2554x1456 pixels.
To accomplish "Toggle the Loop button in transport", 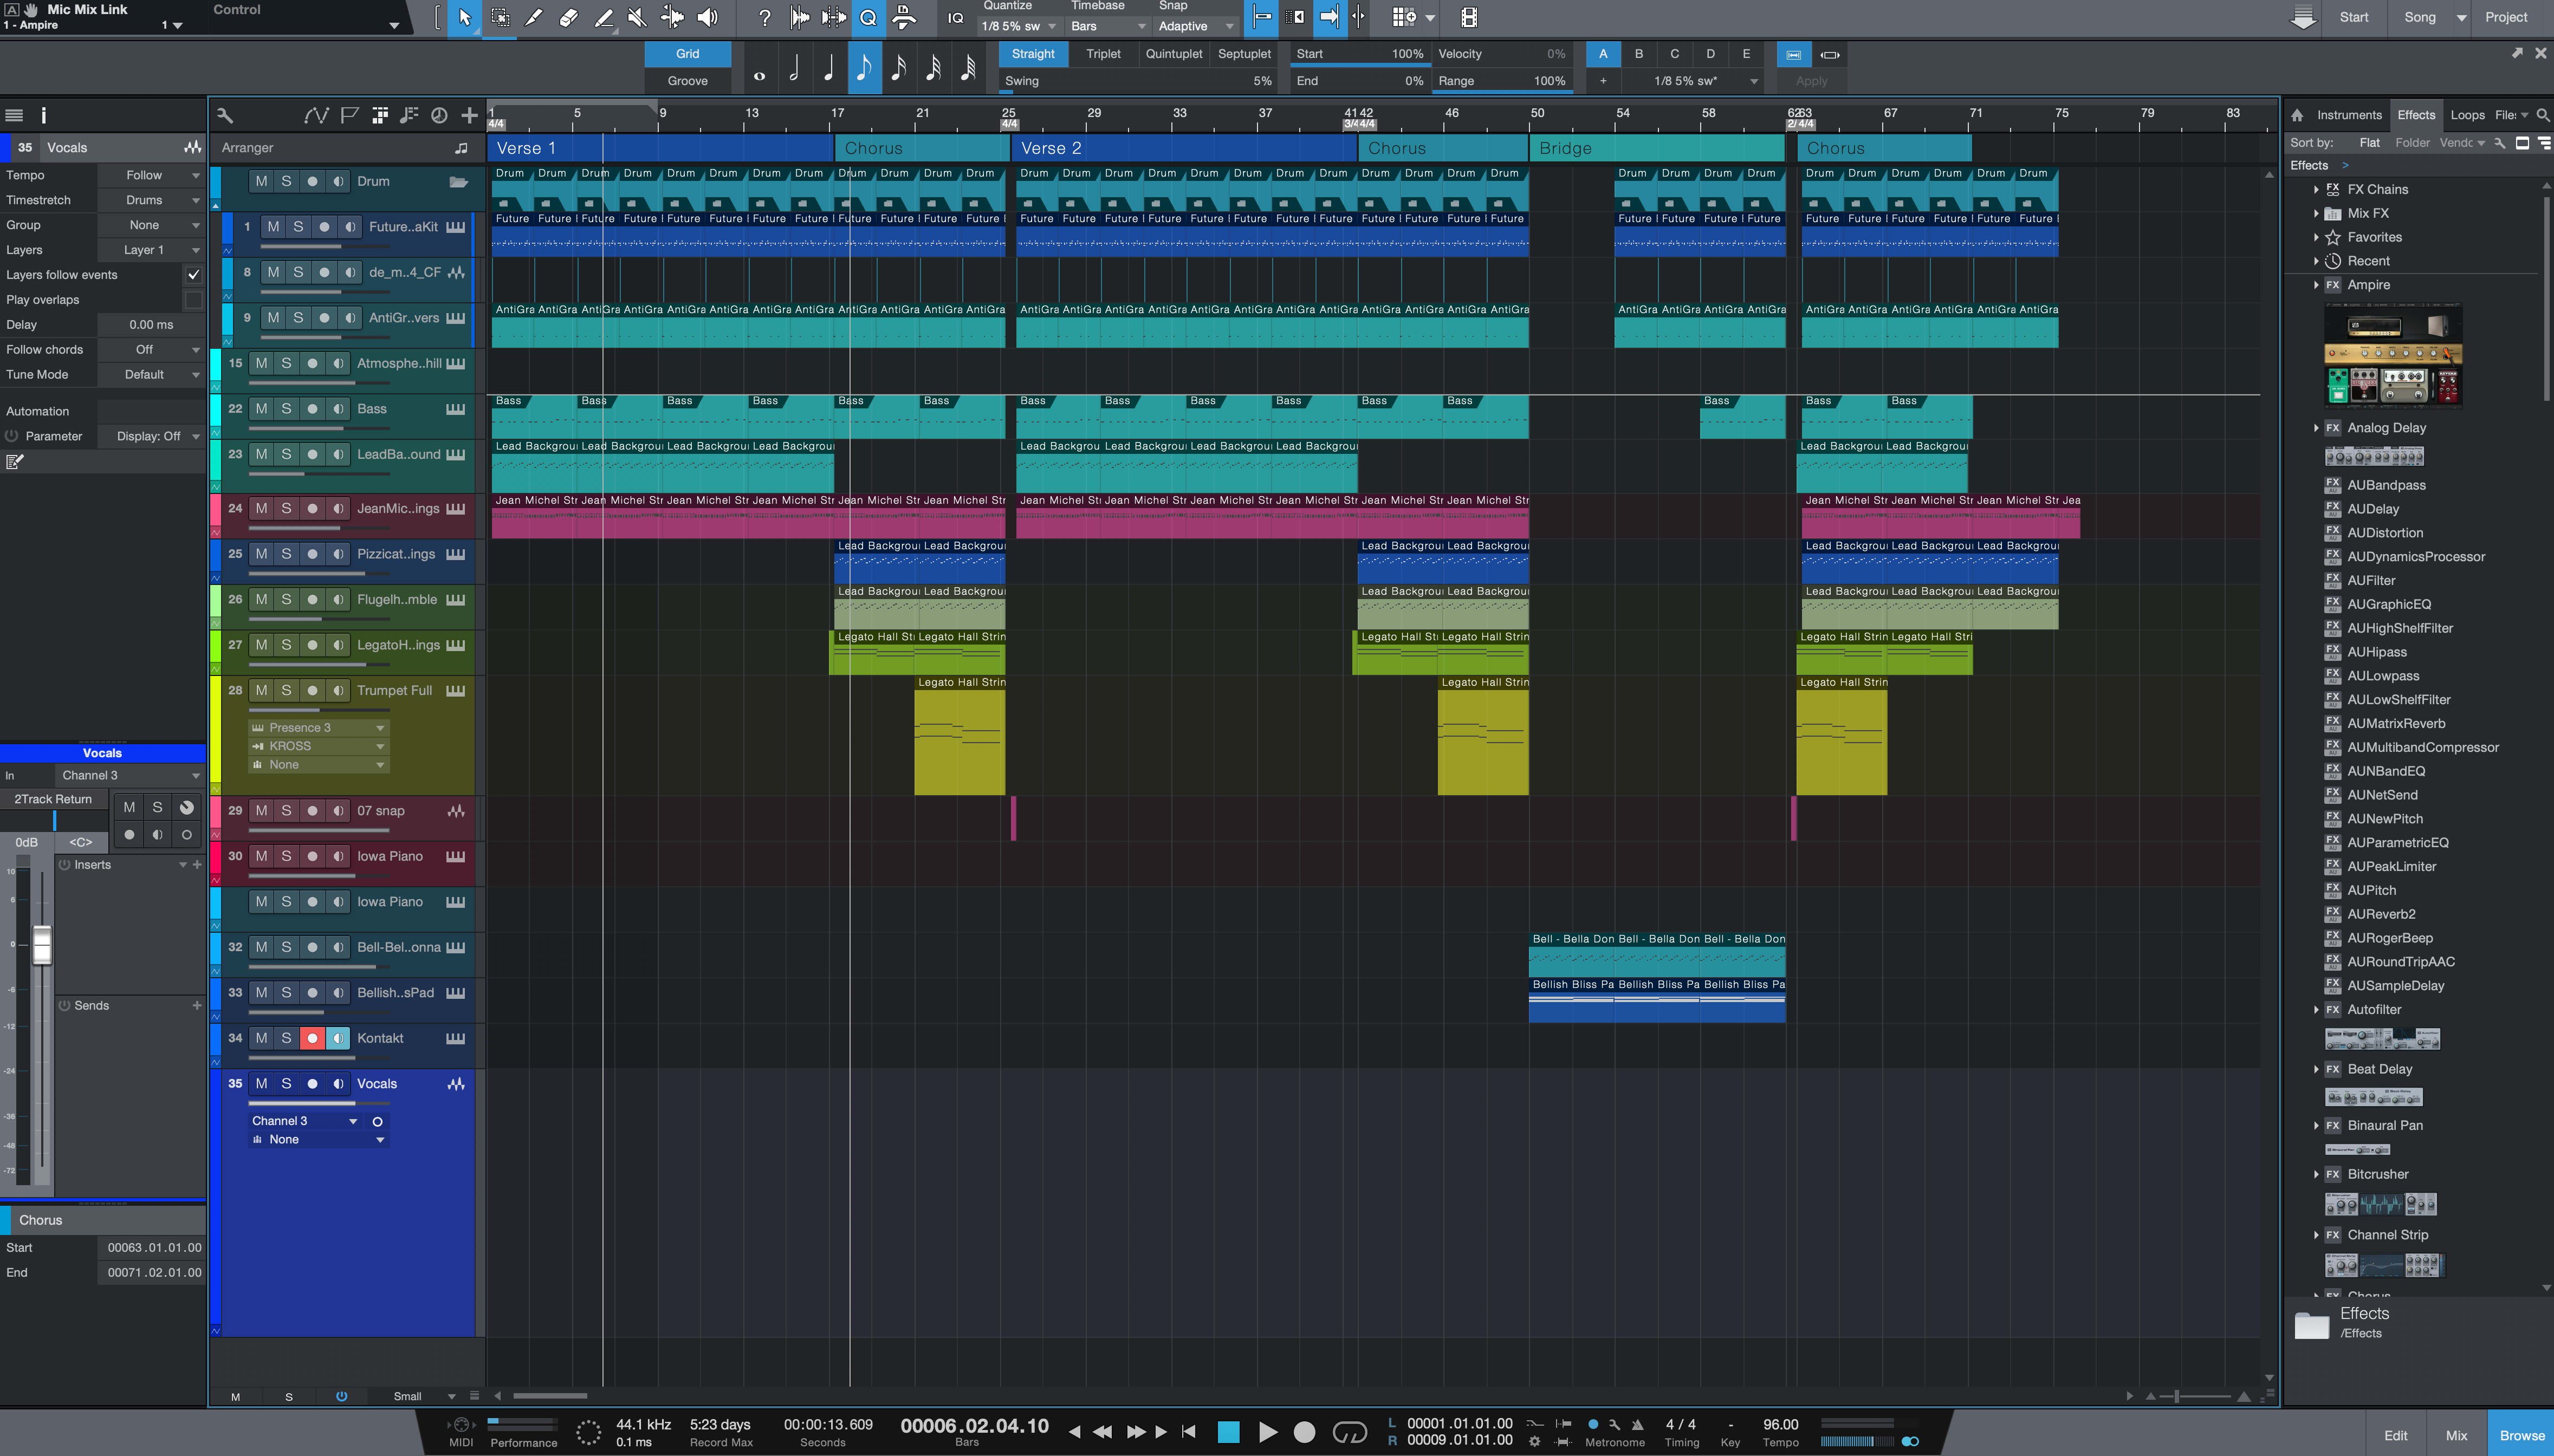I will (x=1349, y=1432).
